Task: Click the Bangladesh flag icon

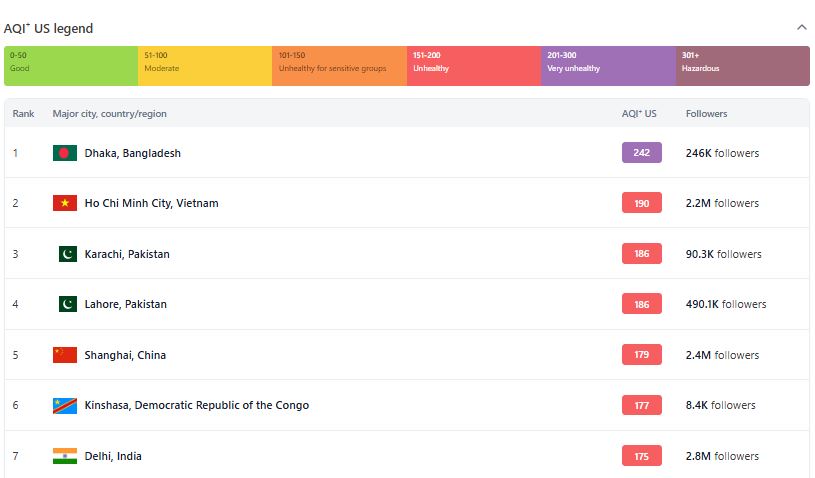Action: (65, 153)
